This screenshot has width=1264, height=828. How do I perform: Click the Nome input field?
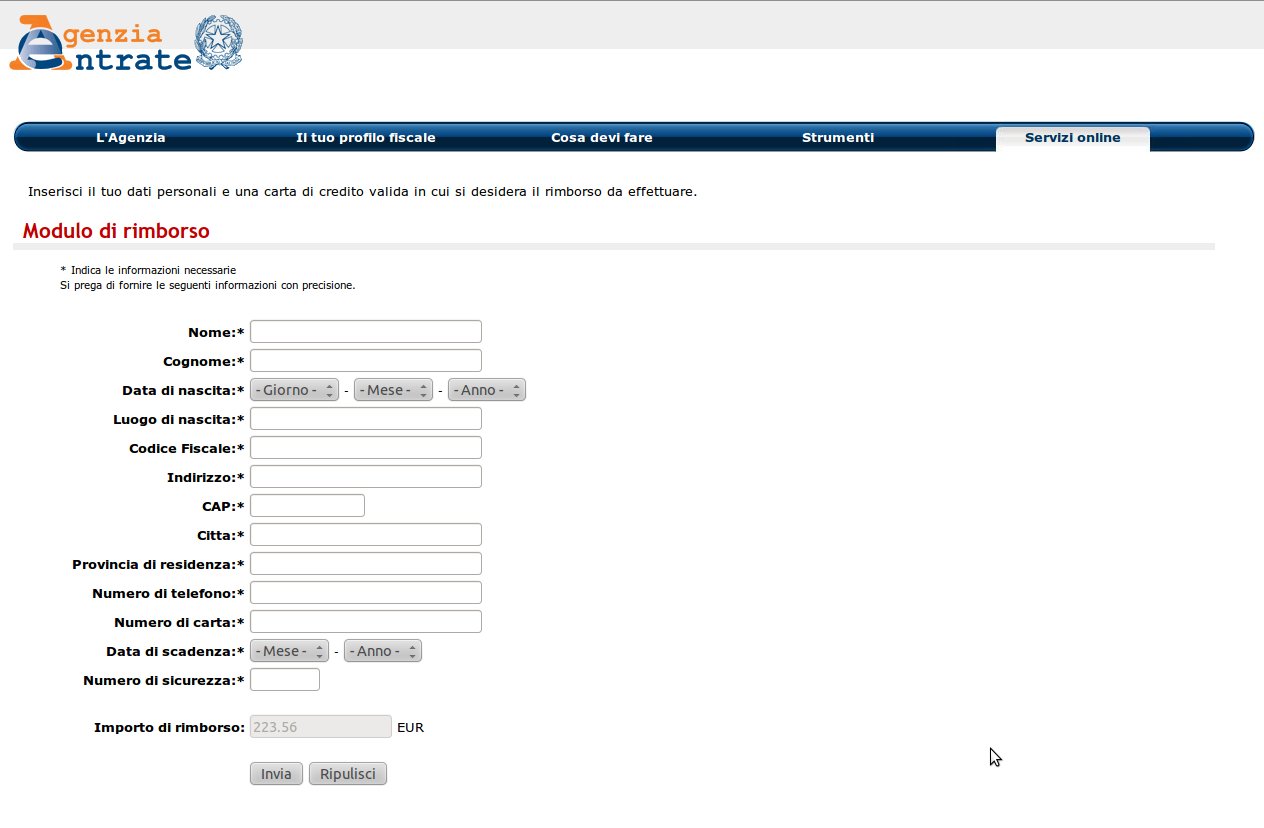tap(366, 332)
